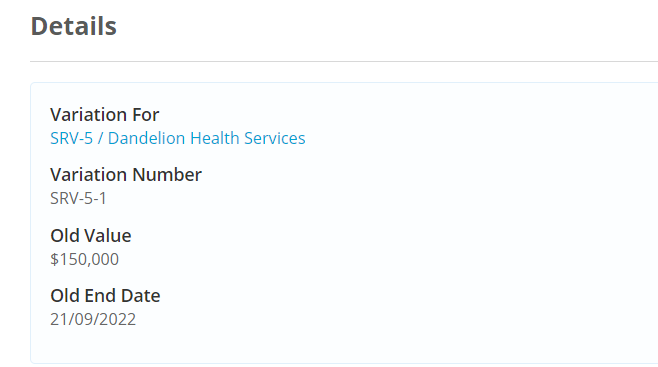The width and height of the screenshot is (658, 367).
Task: Click the Details heading
Action: (x=73, y=26)
